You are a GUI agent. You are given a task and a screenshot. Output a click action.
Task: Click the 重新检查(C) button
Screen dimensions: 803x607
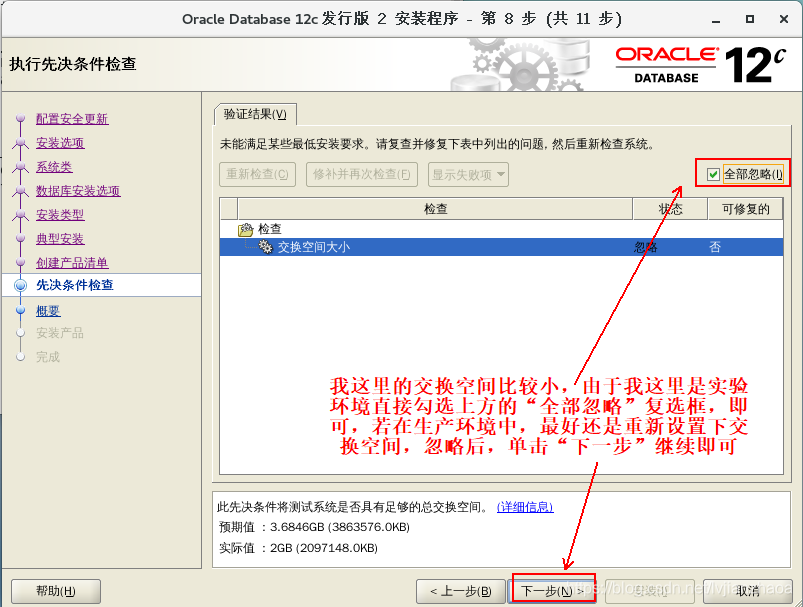tap(258, 175)
